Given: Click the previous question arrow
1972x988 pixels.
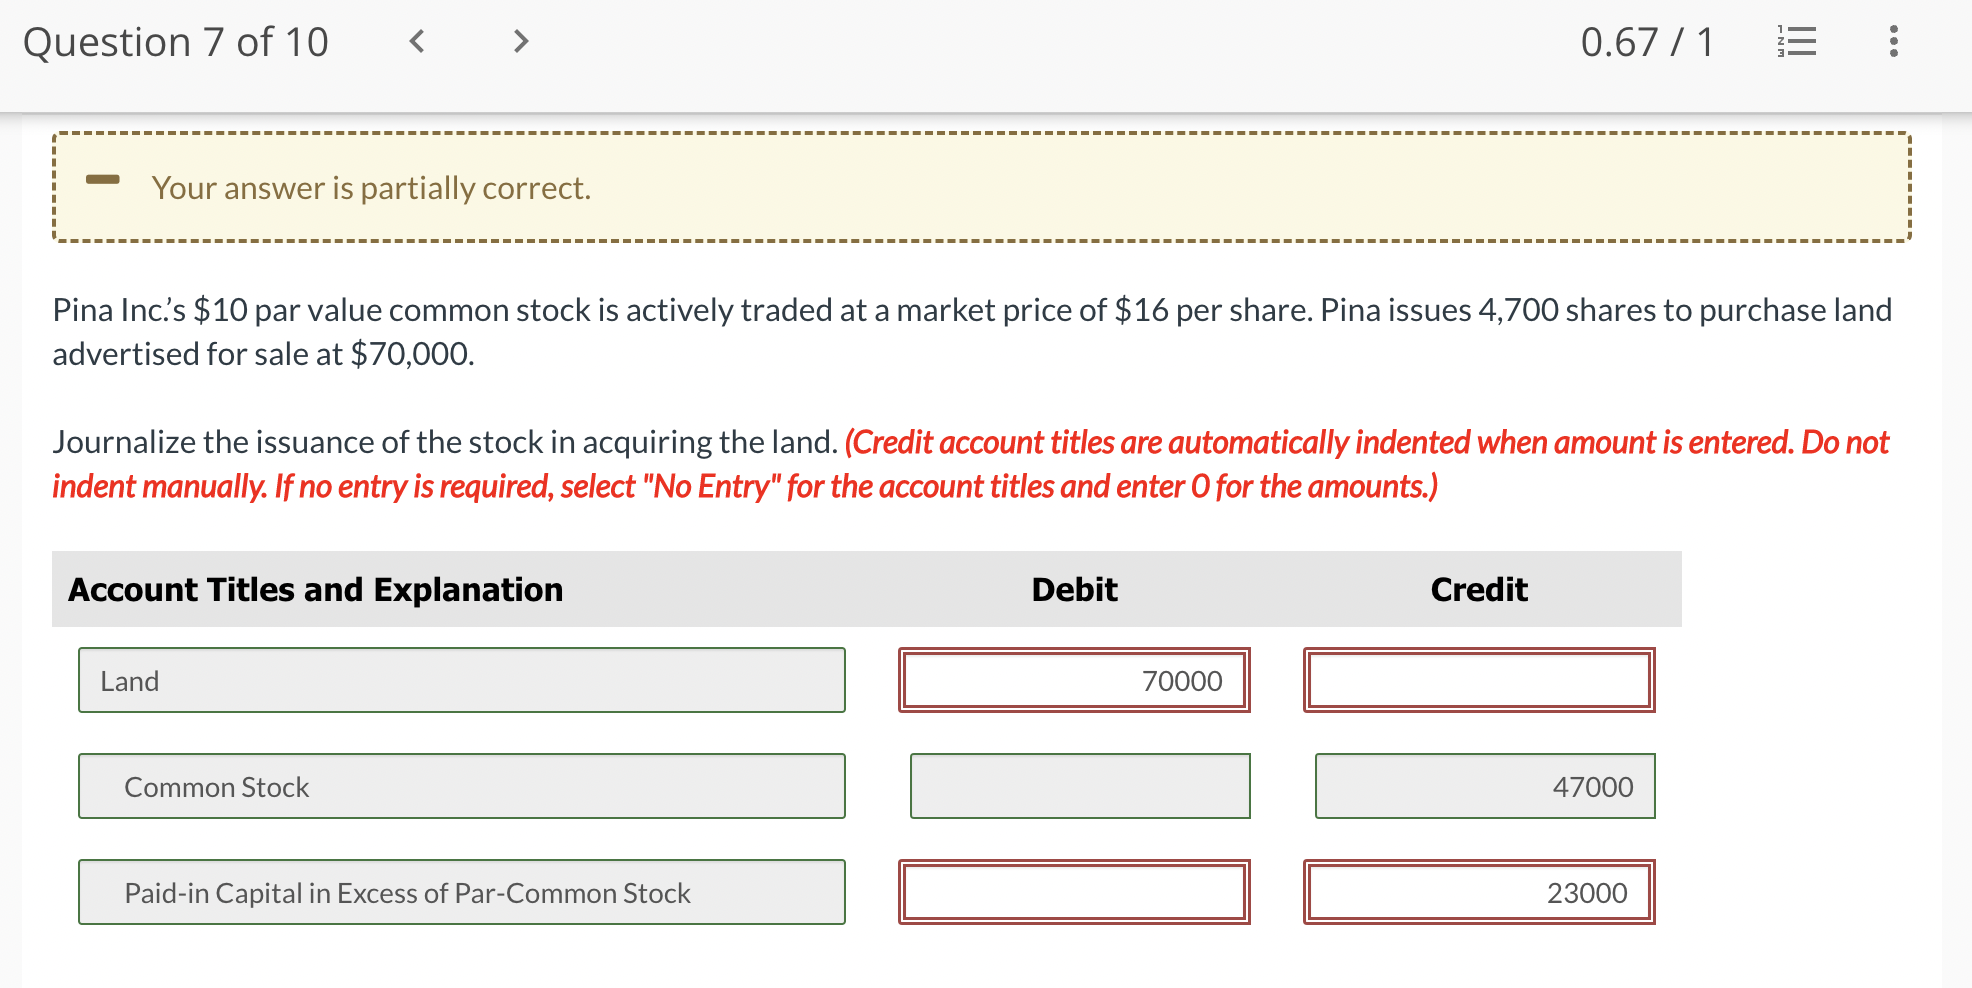Looking at the screenshot, I should point(417,42).
